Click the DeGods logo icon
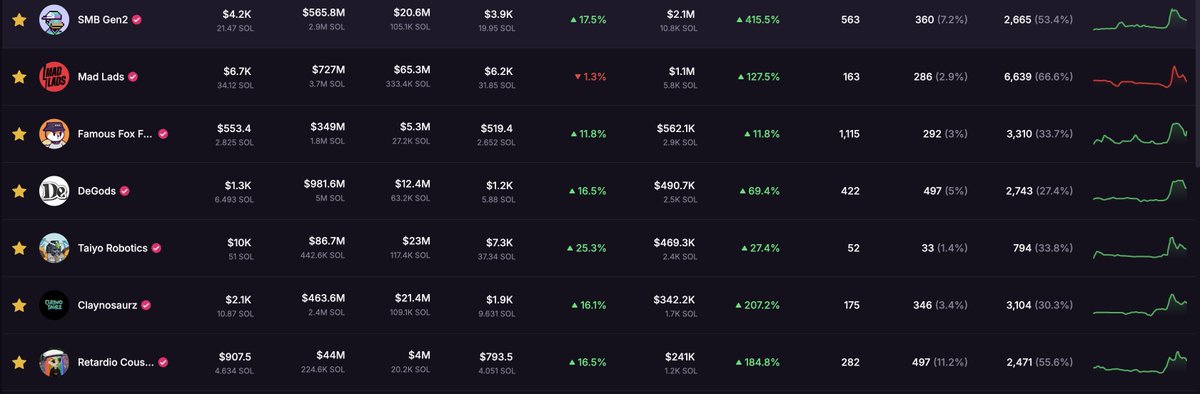 click(54, 190)
